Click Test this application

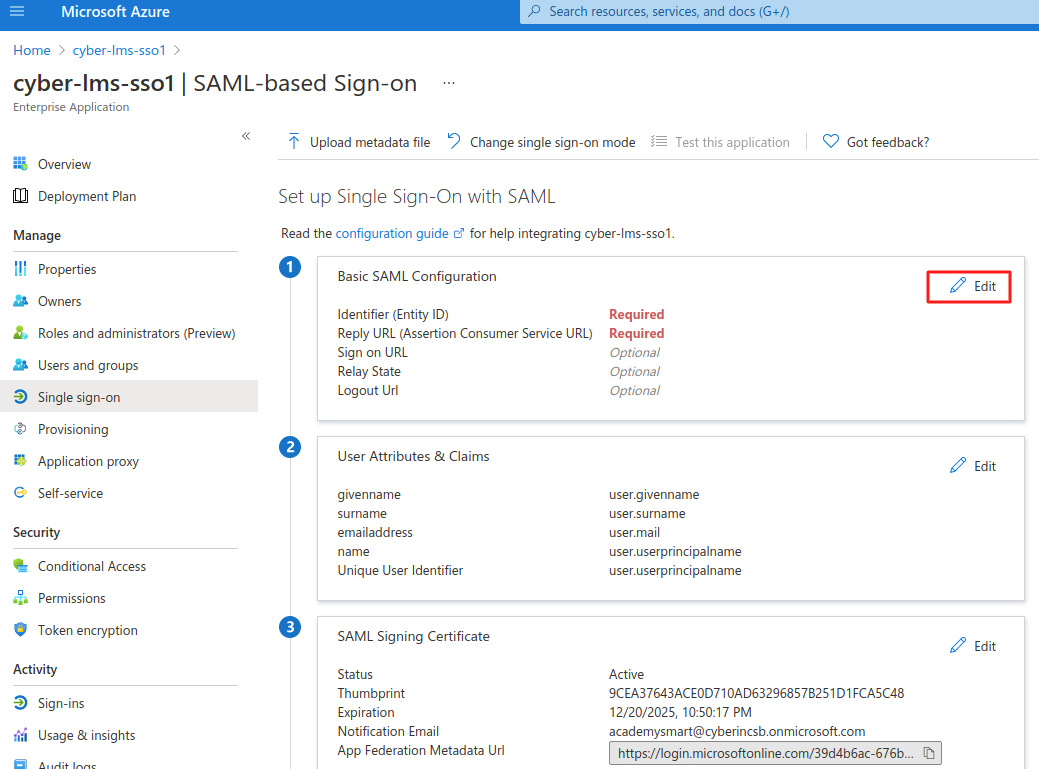click(x=720, y=142)
